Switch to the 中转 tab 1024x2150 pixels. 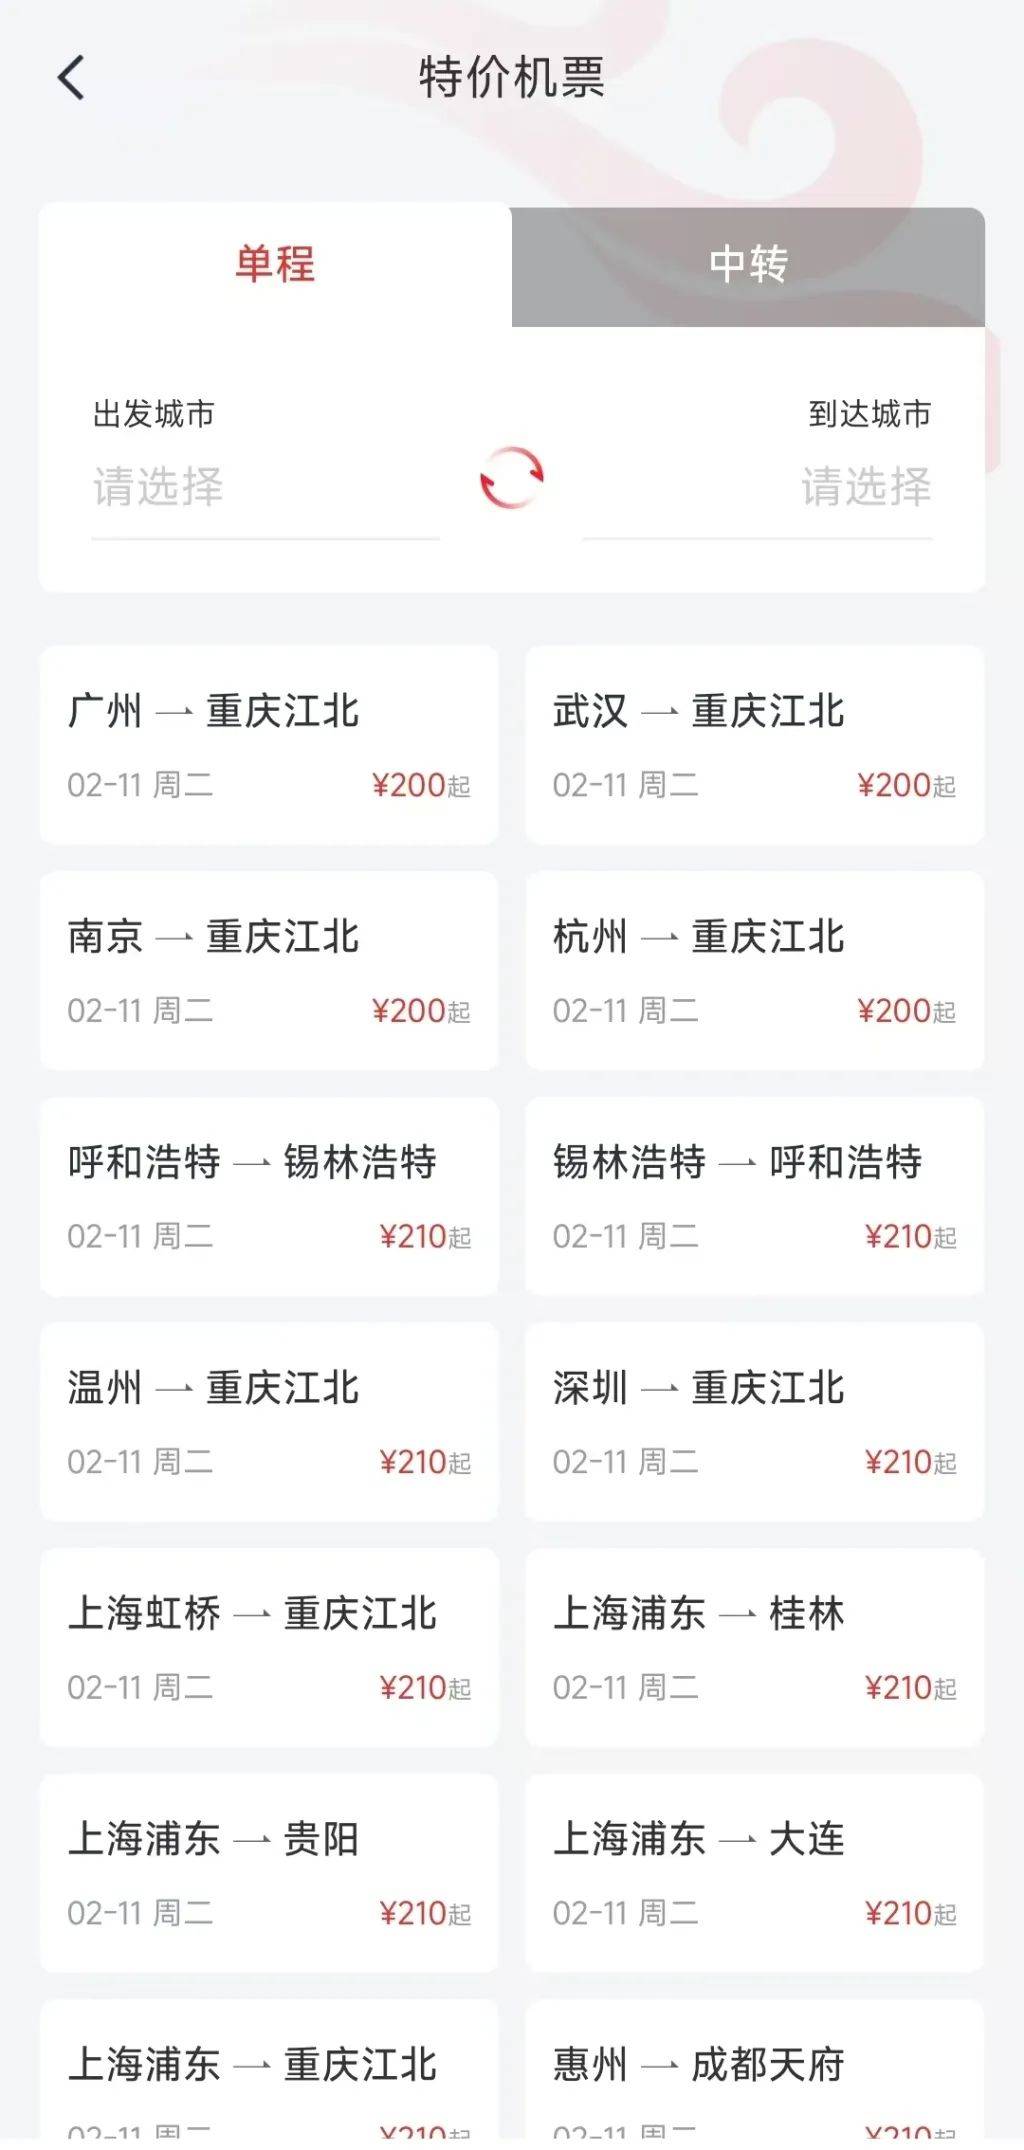click(x=748, y=265)
